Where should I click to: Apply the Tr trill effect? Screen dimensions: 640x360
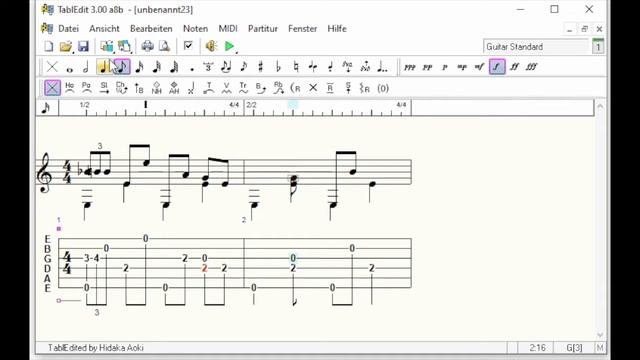[x=243, y=88]
